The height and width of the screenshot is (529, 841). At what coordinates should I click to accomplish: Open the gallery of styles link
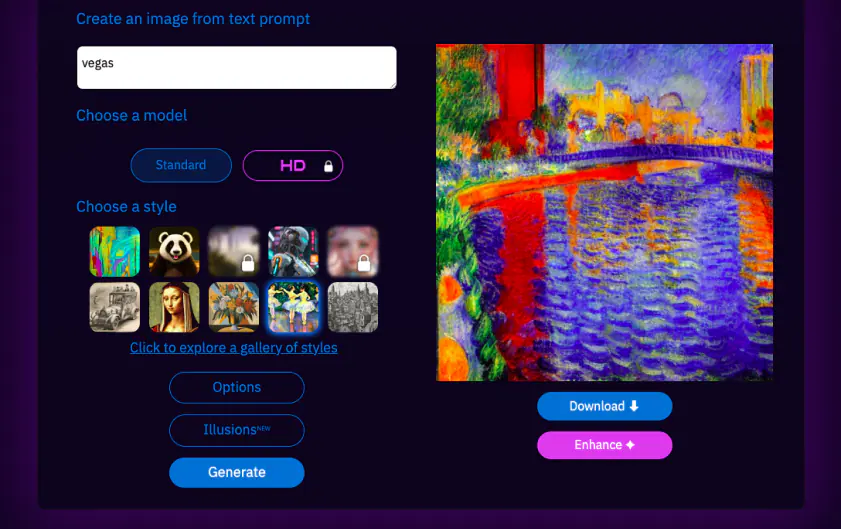[x=234, y=348]
